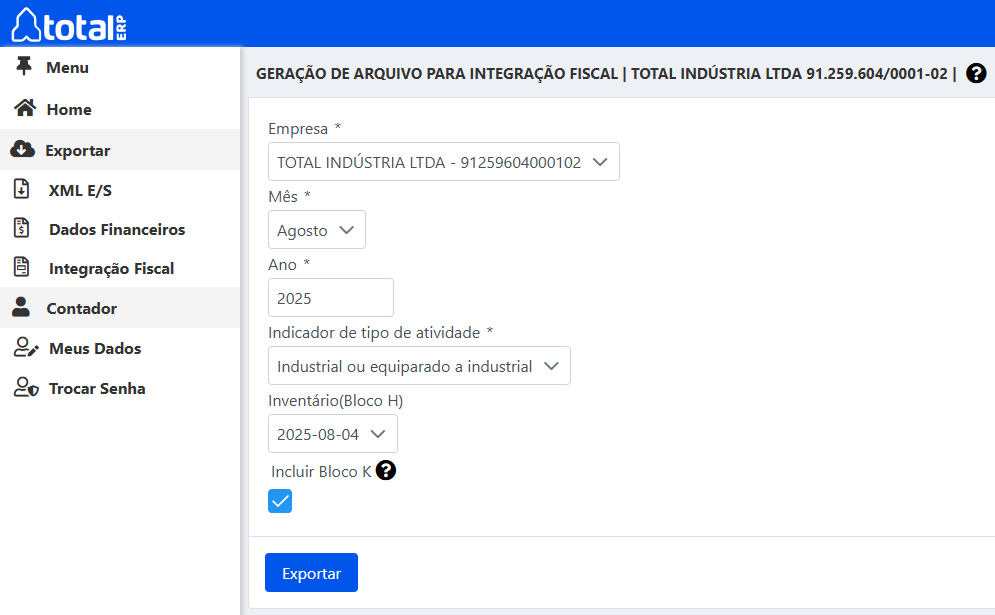Open the Empresa dropdown
The width and height of the screenshot is (995, 615).
coord(444,162)
